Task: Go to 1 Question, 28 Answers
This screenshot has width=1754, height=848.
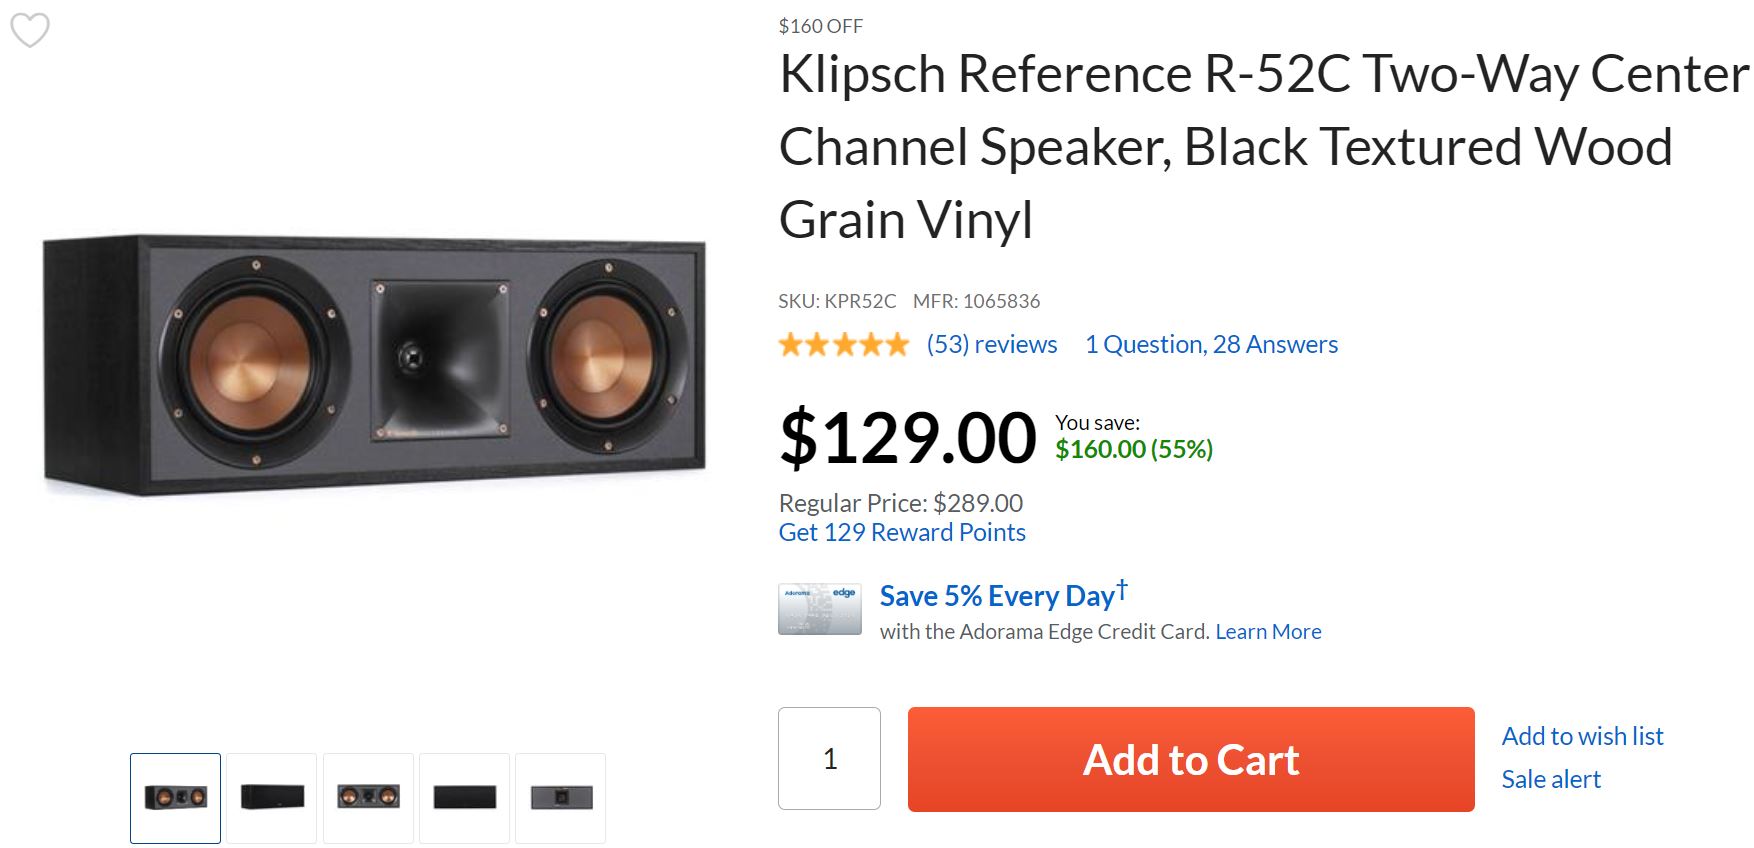Action: coord(1211,345)
